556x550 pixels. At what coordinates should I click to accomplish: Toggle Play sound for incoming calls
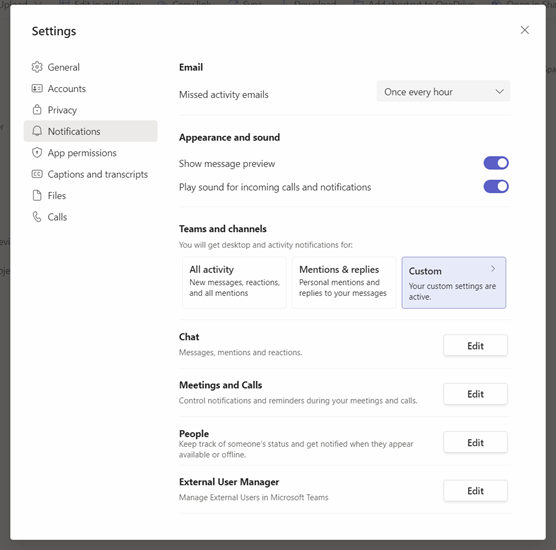coord(496,187)
